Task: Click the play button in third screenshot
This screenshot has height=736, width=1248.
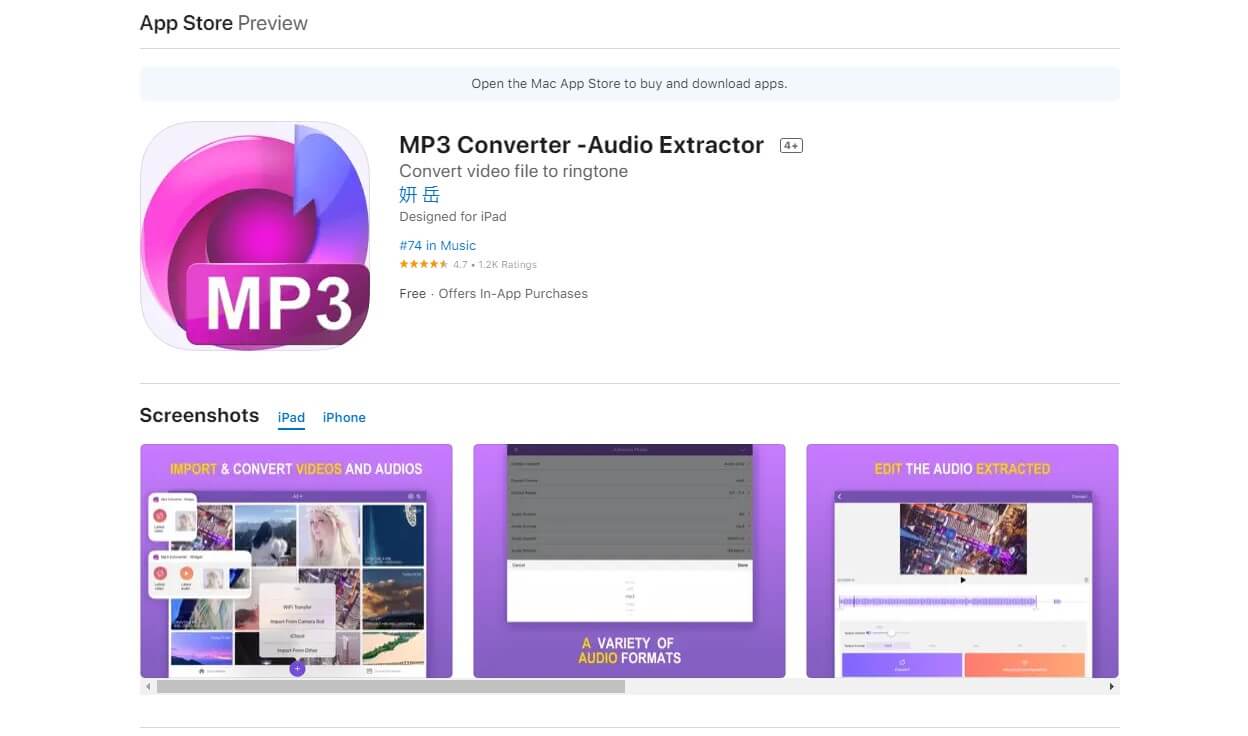Action: click(x=963, y=579)
